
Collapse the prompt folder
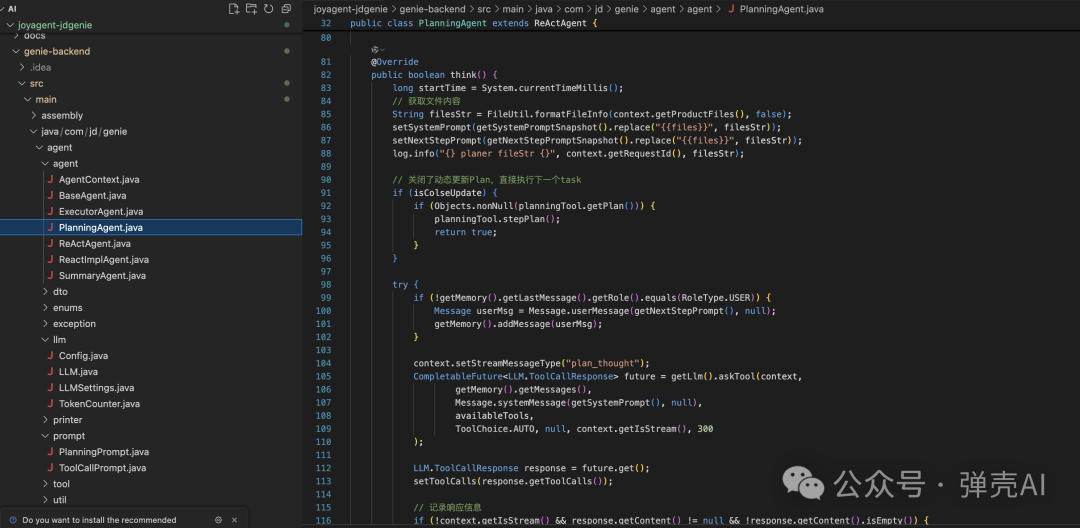tap(45, 436)
